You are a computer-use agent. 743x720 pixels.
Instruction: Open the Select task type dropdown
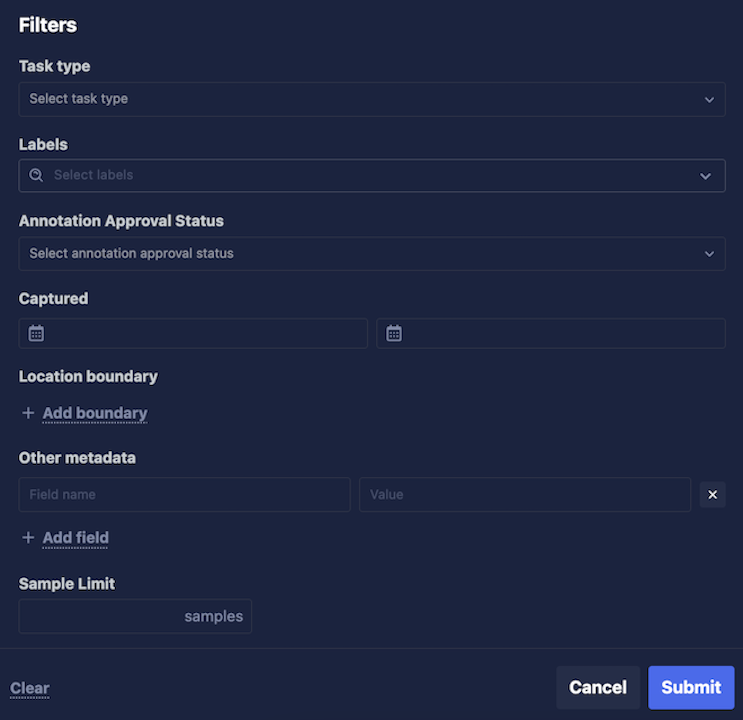(372, 99)
